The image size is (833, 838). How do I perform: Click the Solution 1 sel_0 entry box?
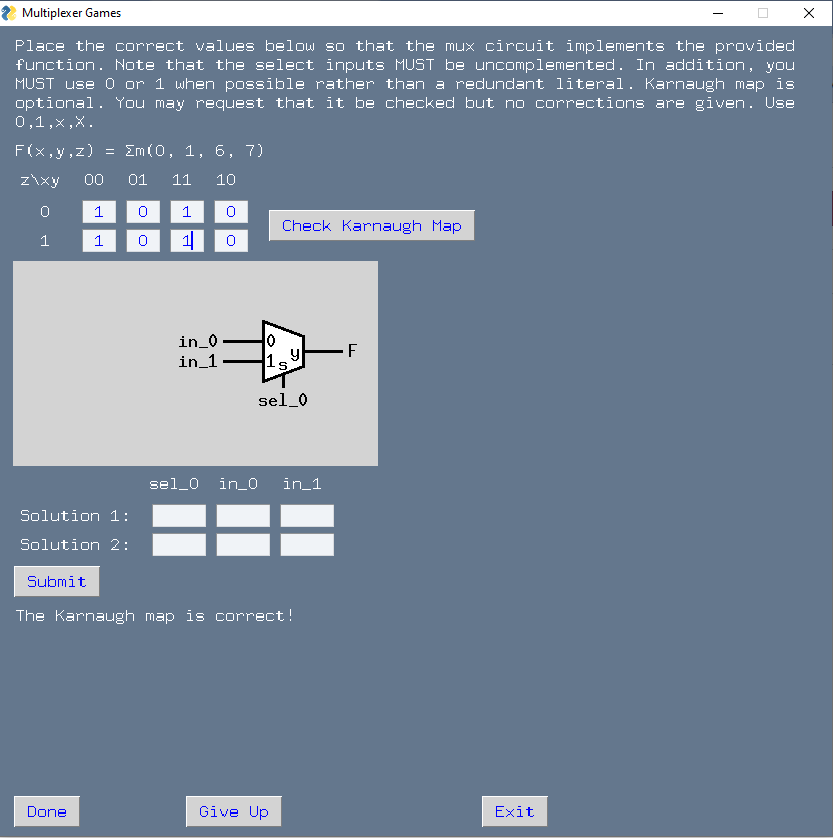pos(178,514)
